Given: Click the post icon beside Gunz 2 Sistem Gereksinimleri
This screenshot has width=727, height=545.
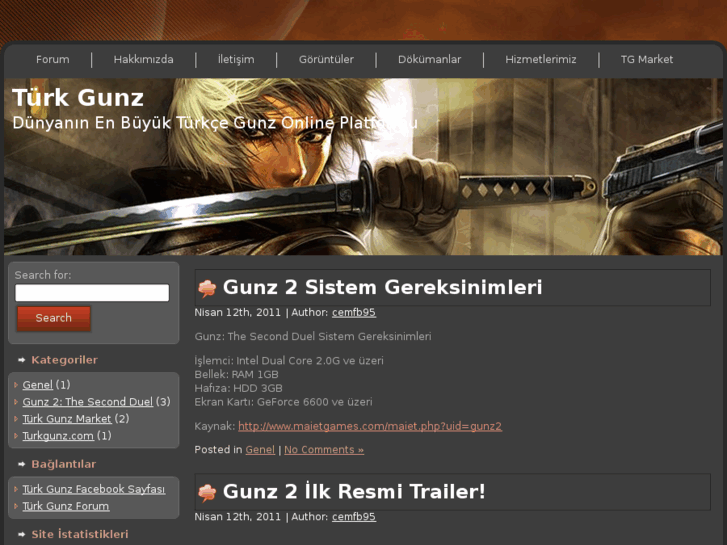Looking at the screenshot, I should (x=207, y=288).
